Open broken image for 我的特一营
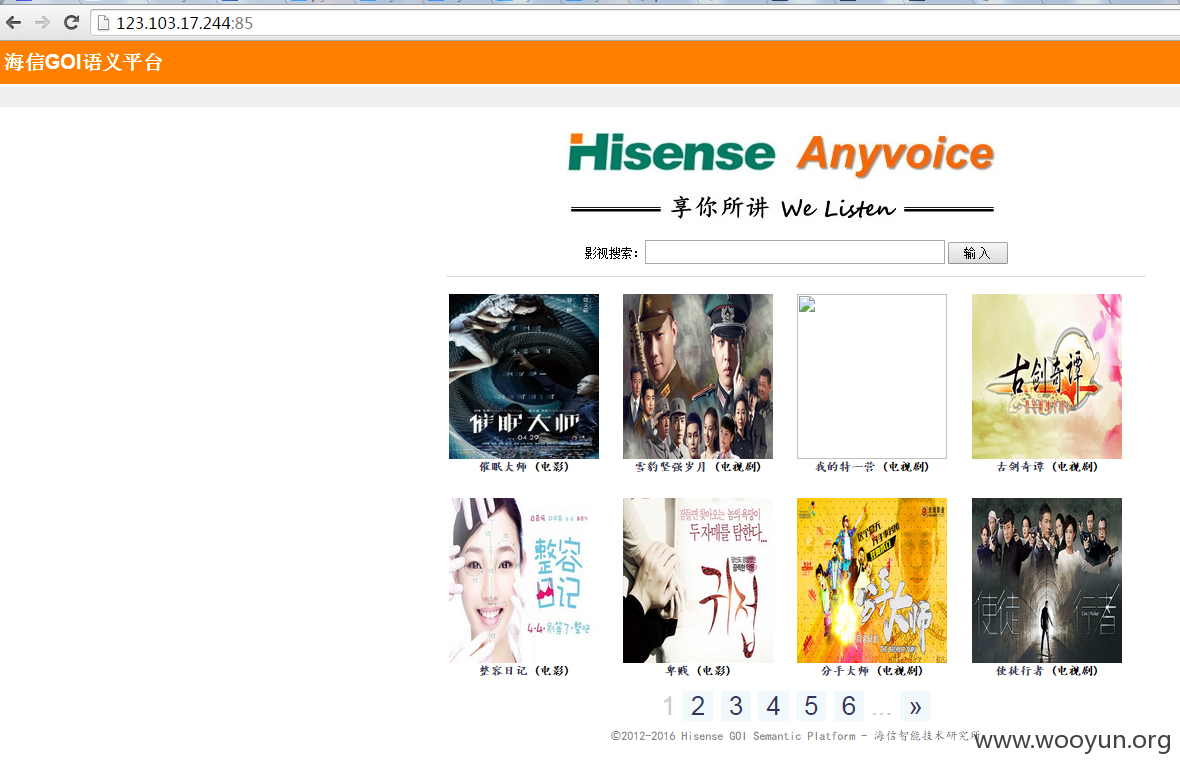Image resolution: width=1180 pixels, height=769 pixels. click(871, 376)
